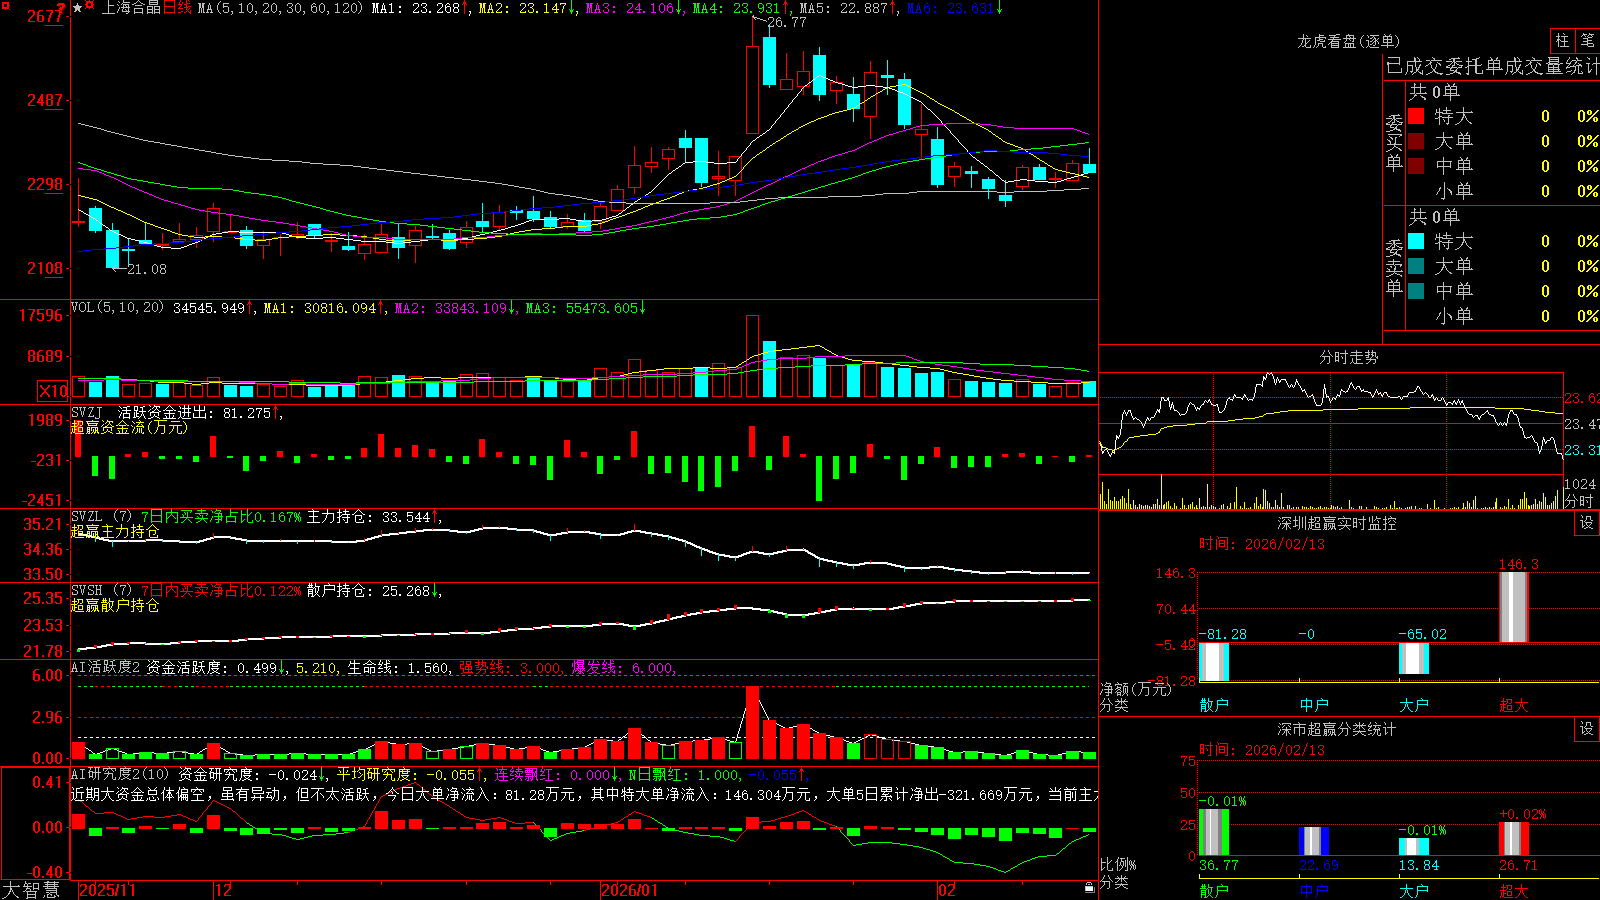This screenshot has width=1600, height=900.
Task: Toggle the 日线 period label
Action: click(177, 8)
